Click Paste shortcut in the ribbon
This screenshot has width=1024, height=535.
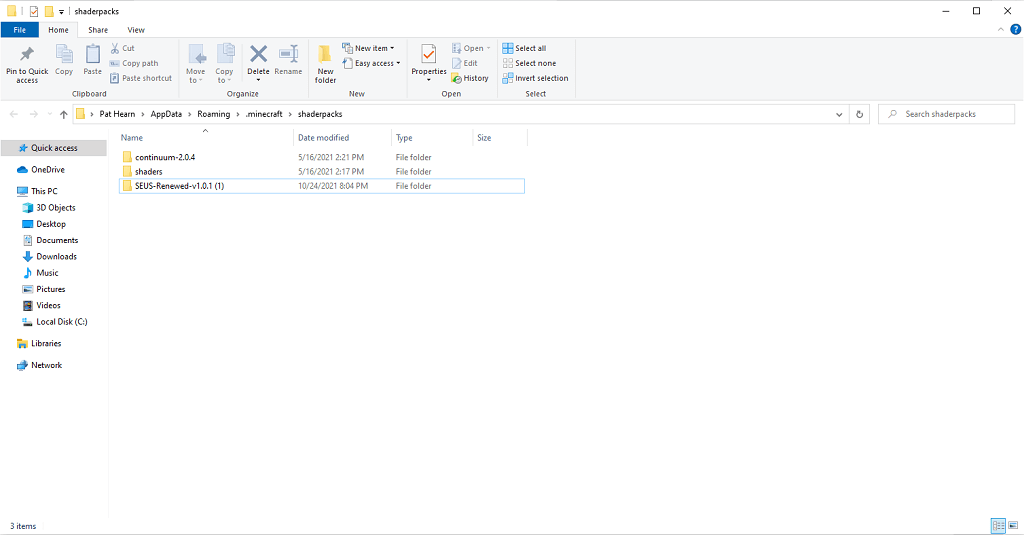(x=141, y=78)
